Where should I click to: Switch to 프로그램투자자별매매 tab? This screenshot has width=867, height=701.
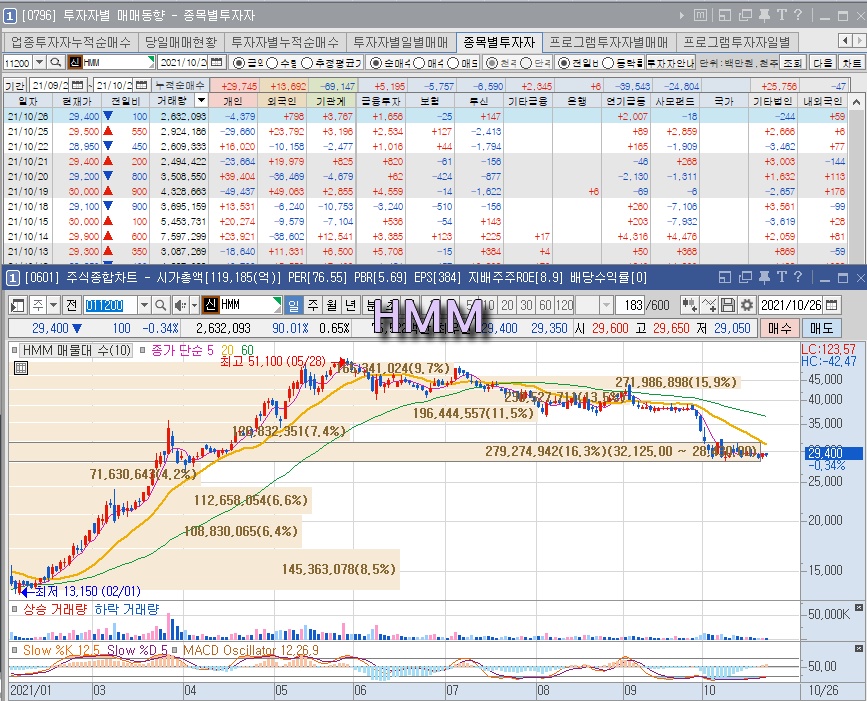pos(608,42)
